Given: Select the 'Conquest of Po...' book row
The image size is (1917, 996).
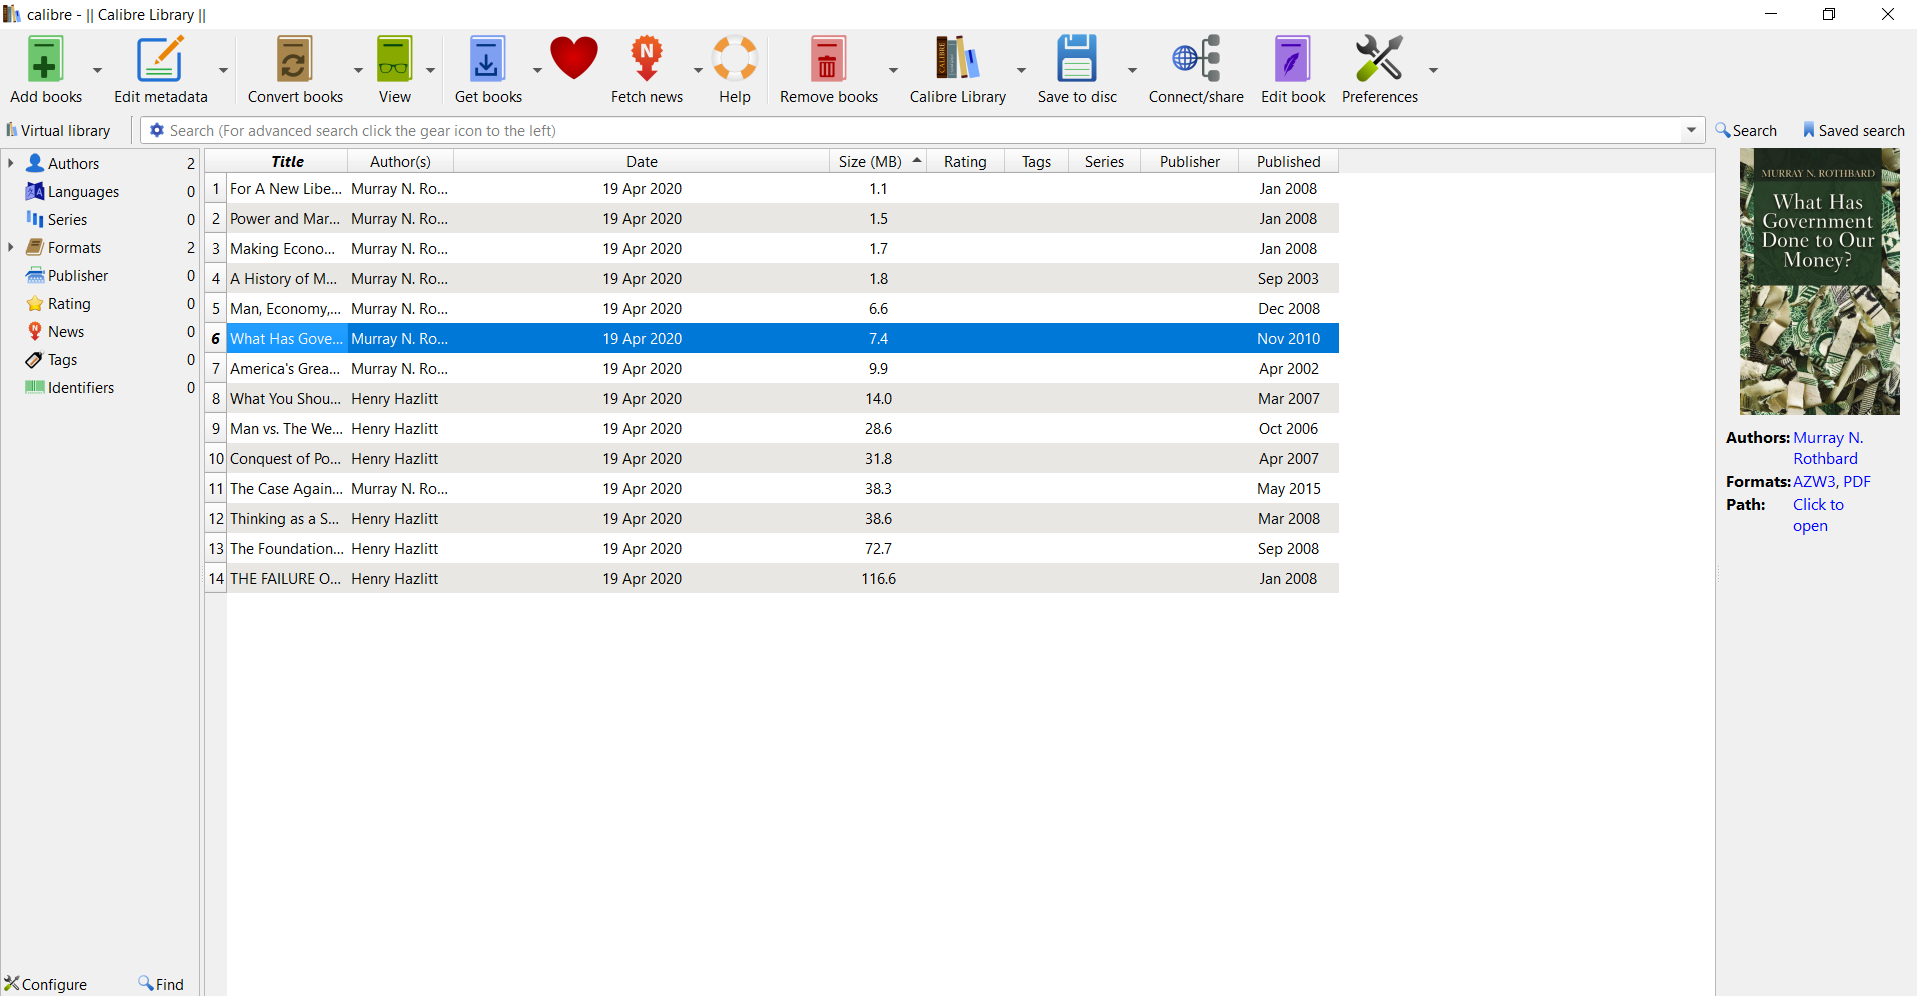Looking at the screenshot, I should coord(772,458).
